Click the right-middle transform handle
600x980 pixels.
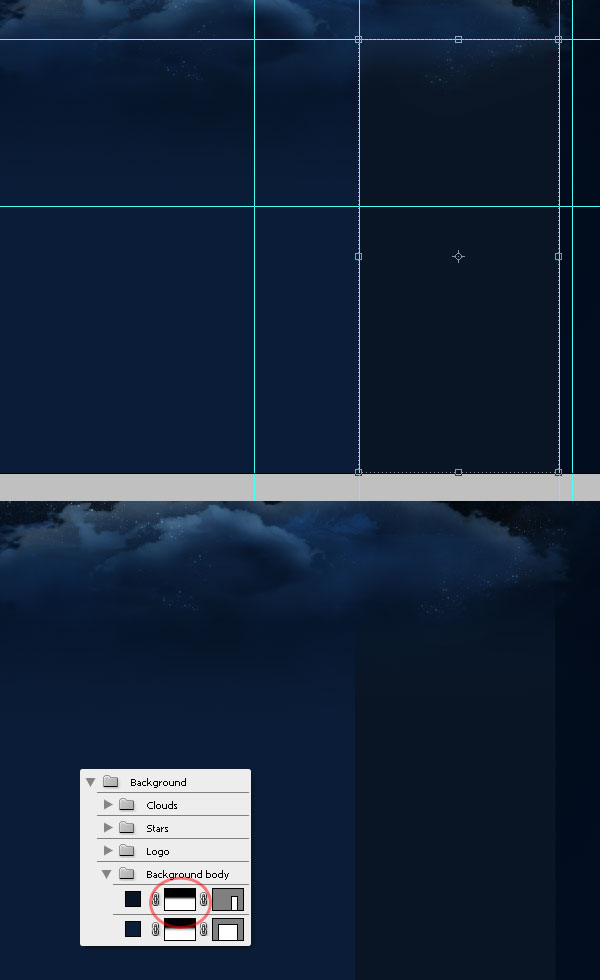(x=559, y=256)
